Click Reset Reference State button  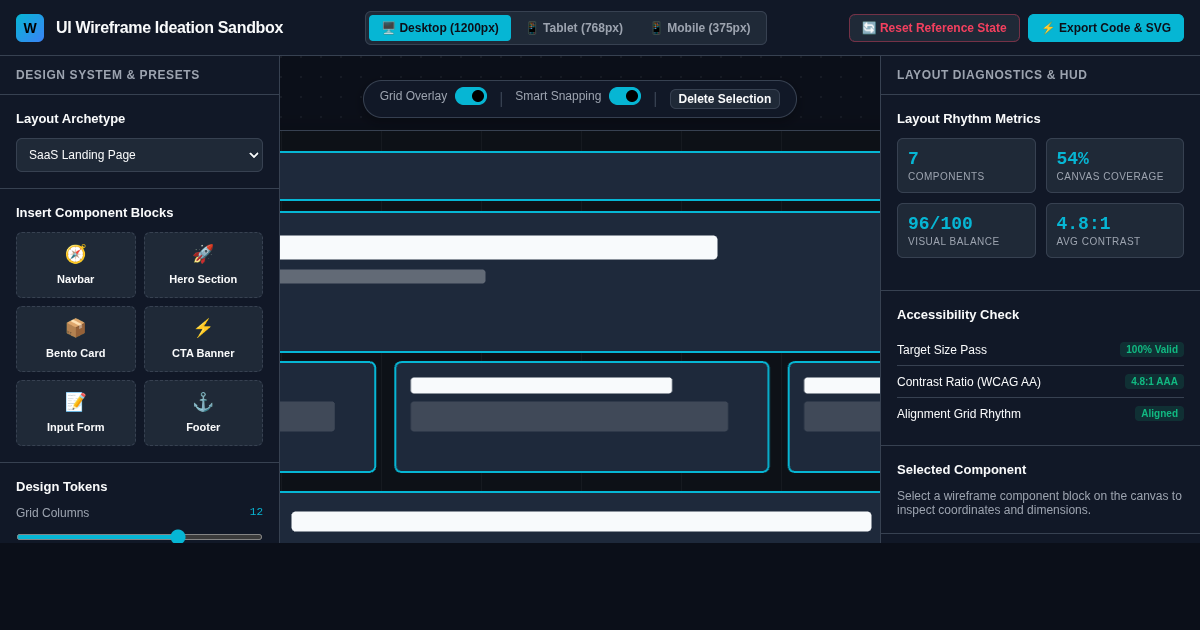click(x=934, y=28)
